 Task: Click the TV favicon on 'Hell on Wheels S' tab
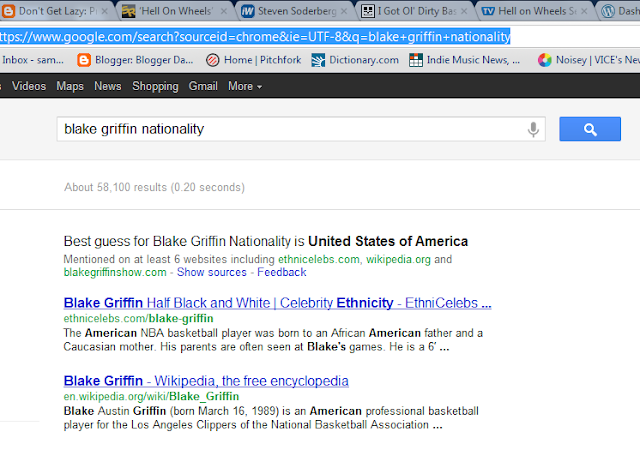488,11
